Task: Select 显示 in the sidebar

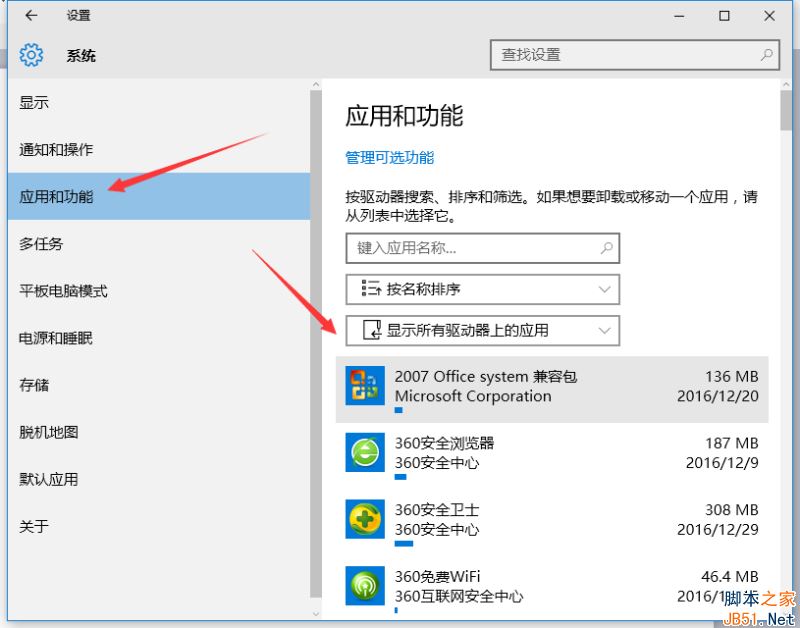Action: point(34,103)
